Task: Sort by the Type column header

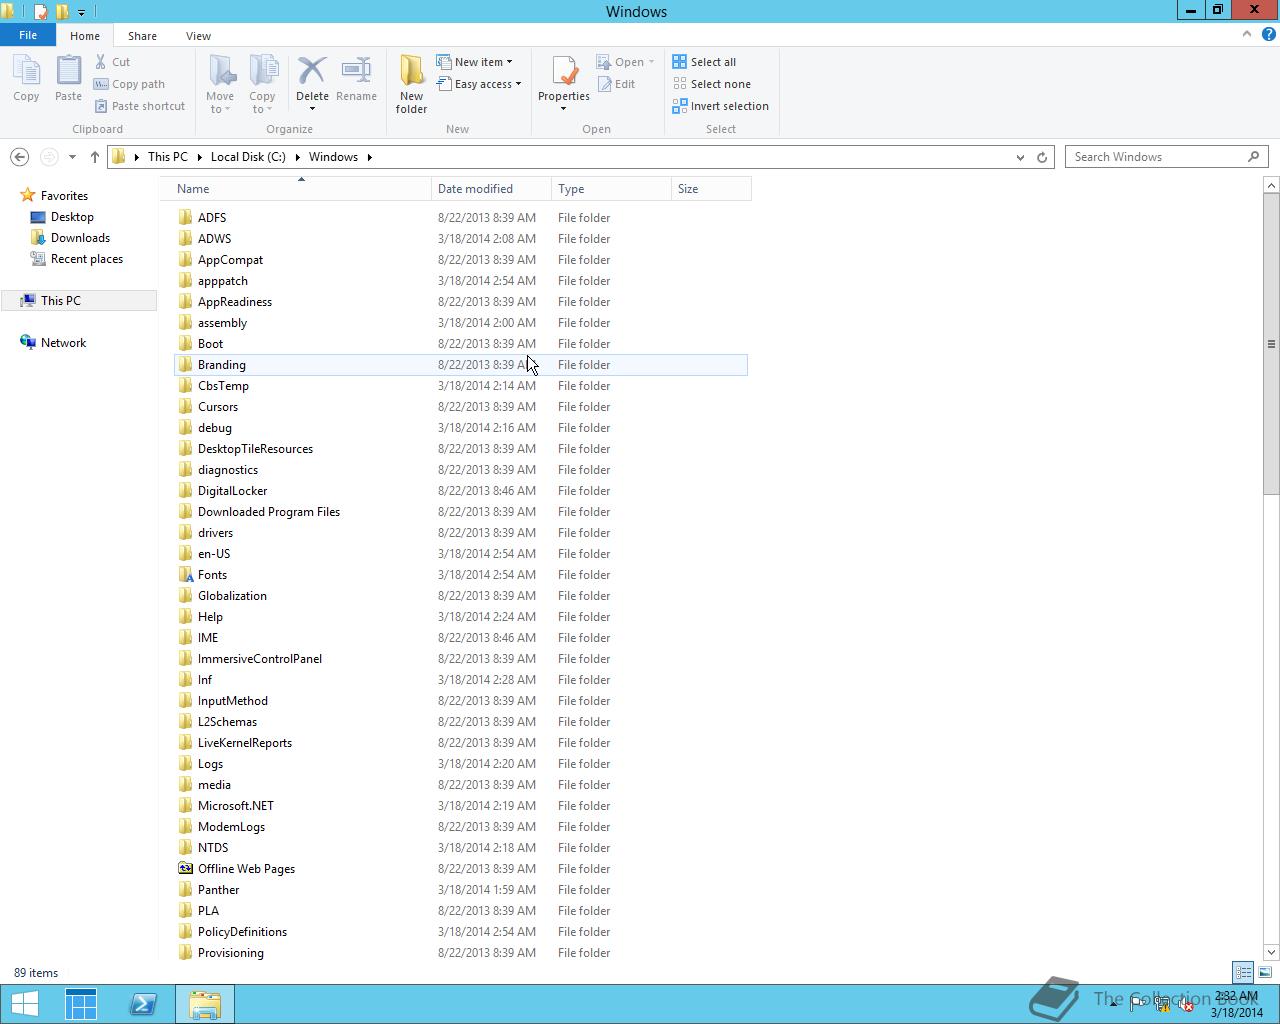Action: click(611, 189)
